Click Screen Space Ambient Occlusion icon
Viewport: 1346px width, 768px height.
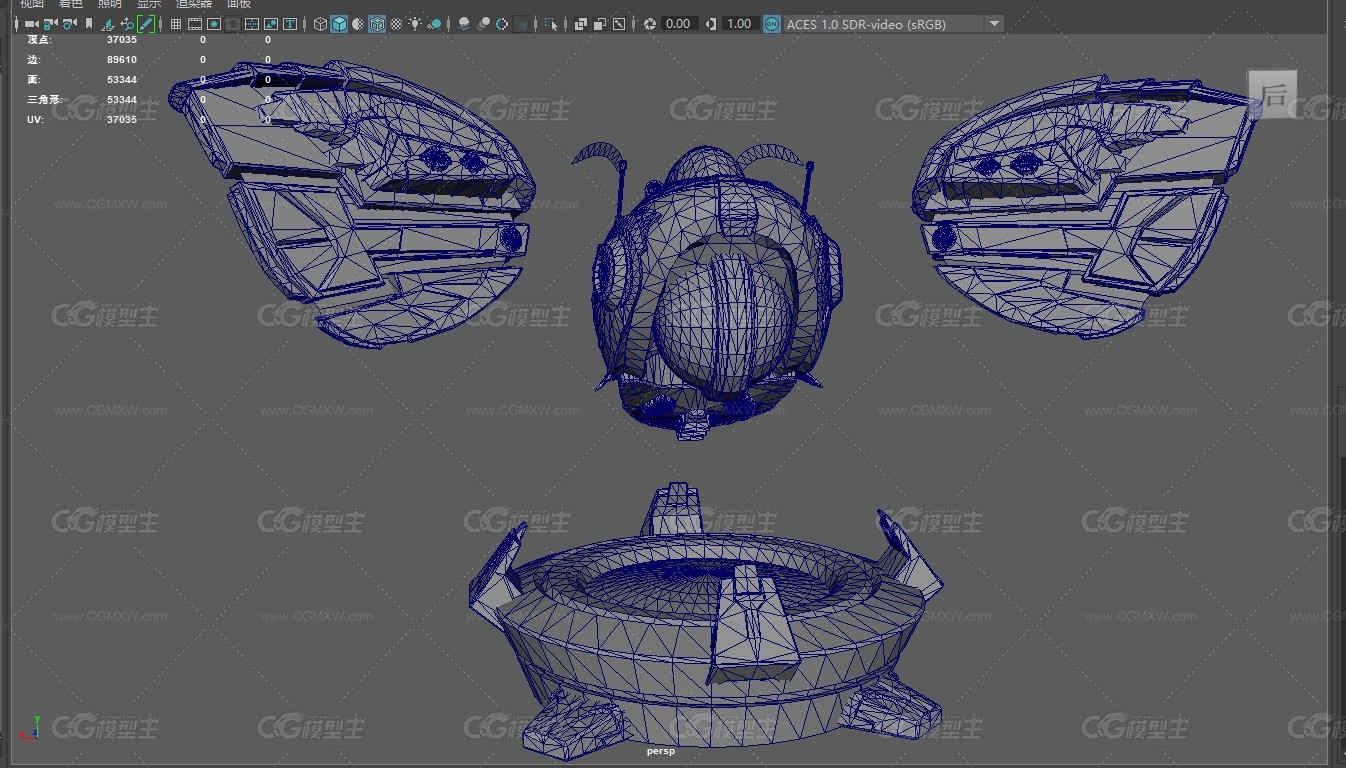click(x=464, y=24)
